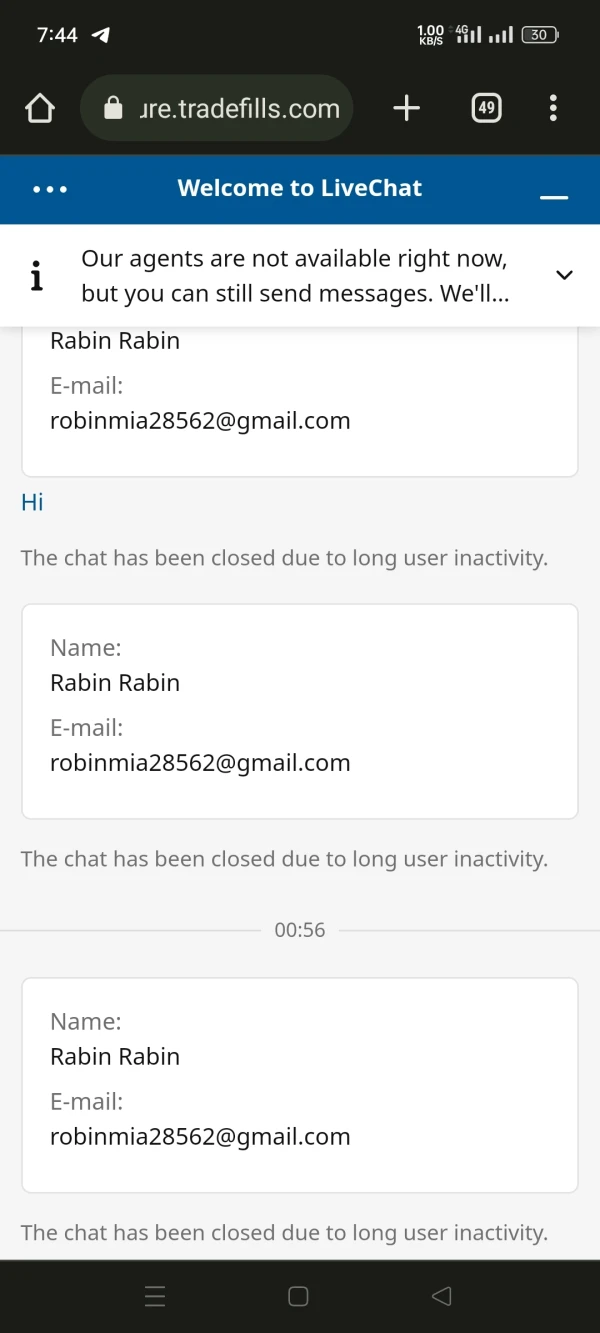Open Android recent apps menu
The image size is (600, 1333).
(155, 1296)
